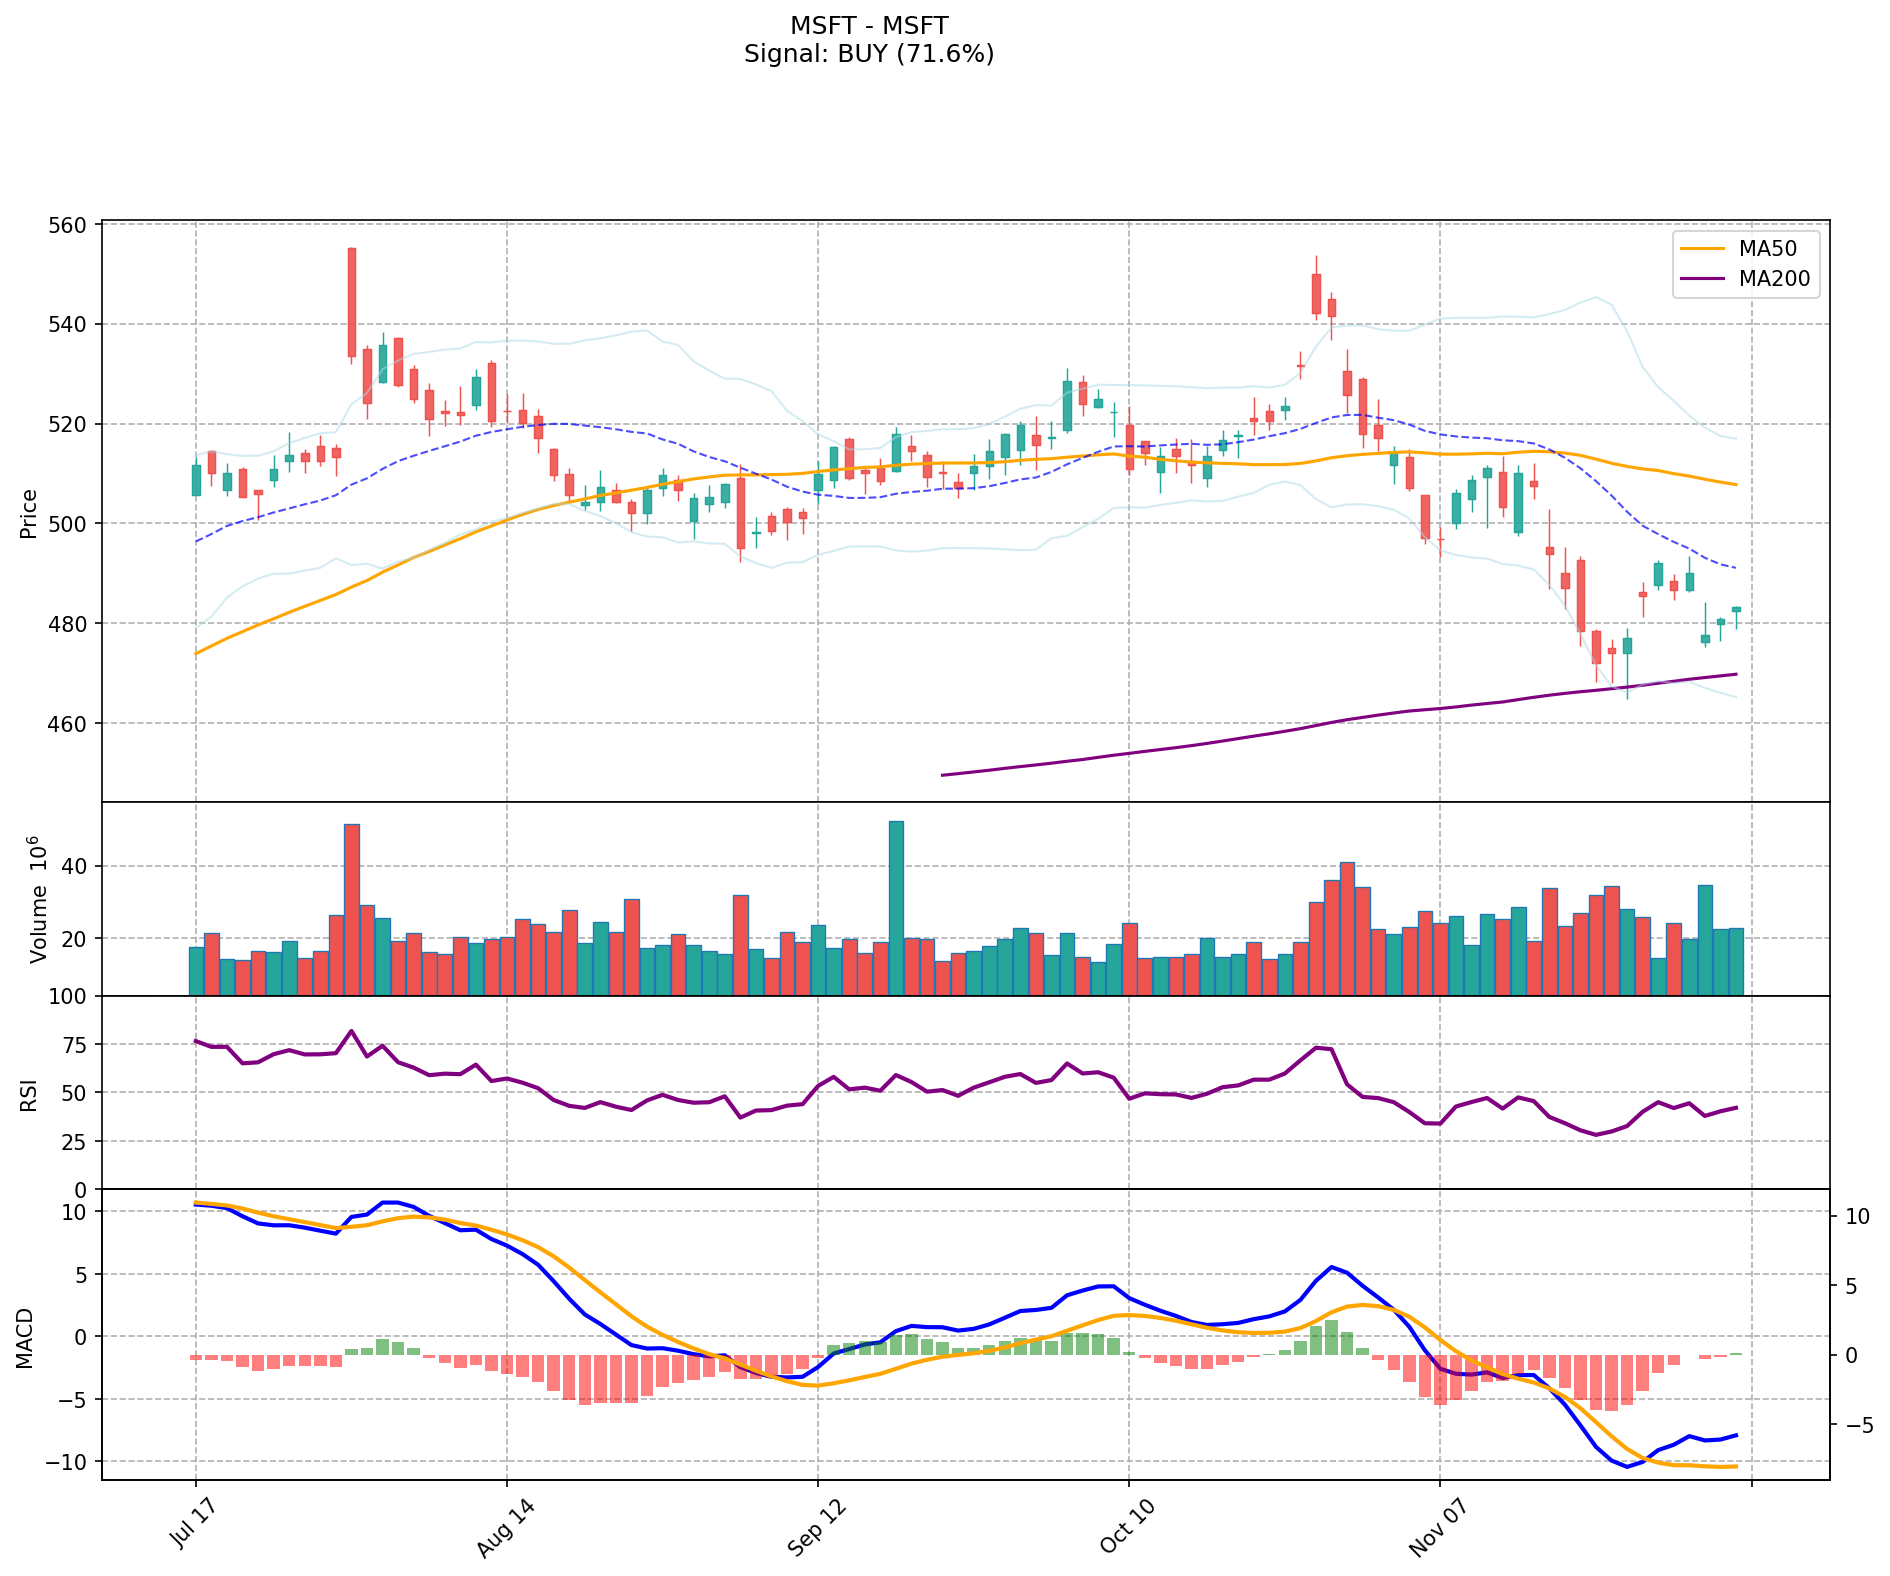Click the Price y-axis label
Image resolution: width=1890 pixels, height=1576 pixels.
click(29, 513)
